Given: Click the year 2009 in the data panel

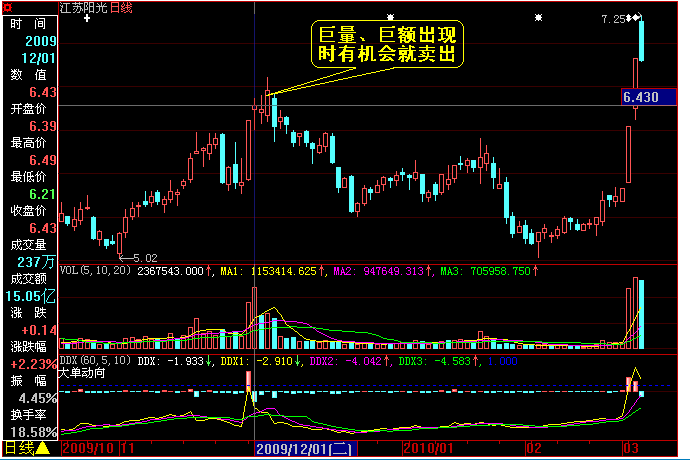Looking at the screenshot, I should [40, 41].
